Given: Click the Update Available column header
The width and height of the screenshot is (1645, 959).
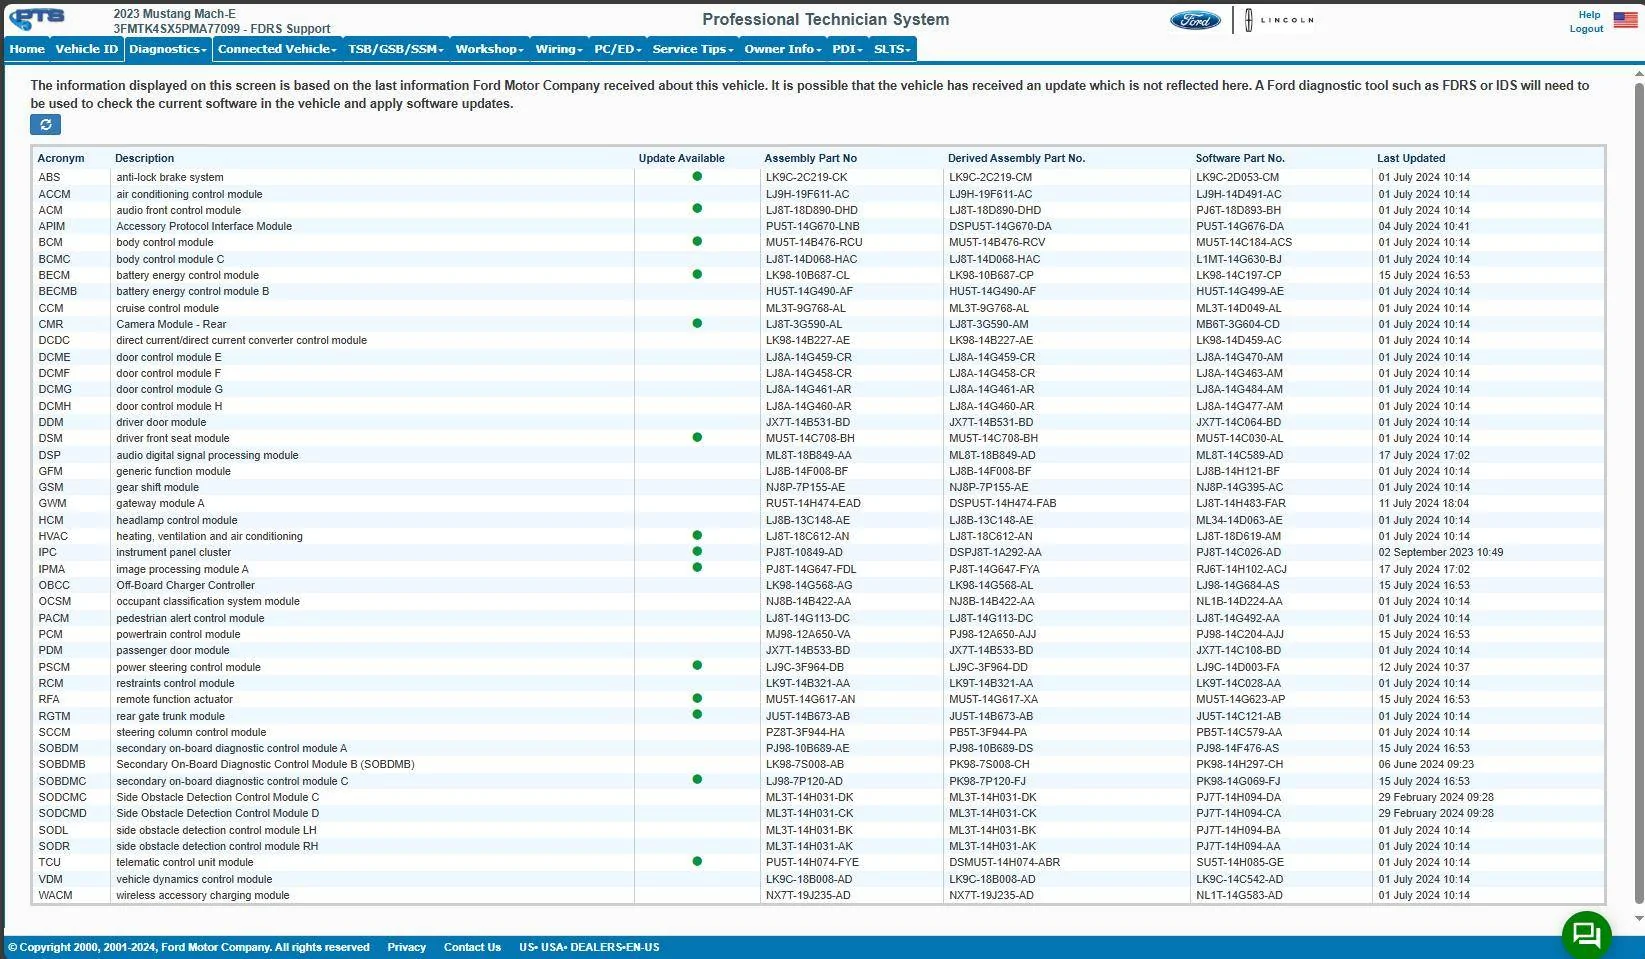Looking at the screenshot, I should click(682, 158).
